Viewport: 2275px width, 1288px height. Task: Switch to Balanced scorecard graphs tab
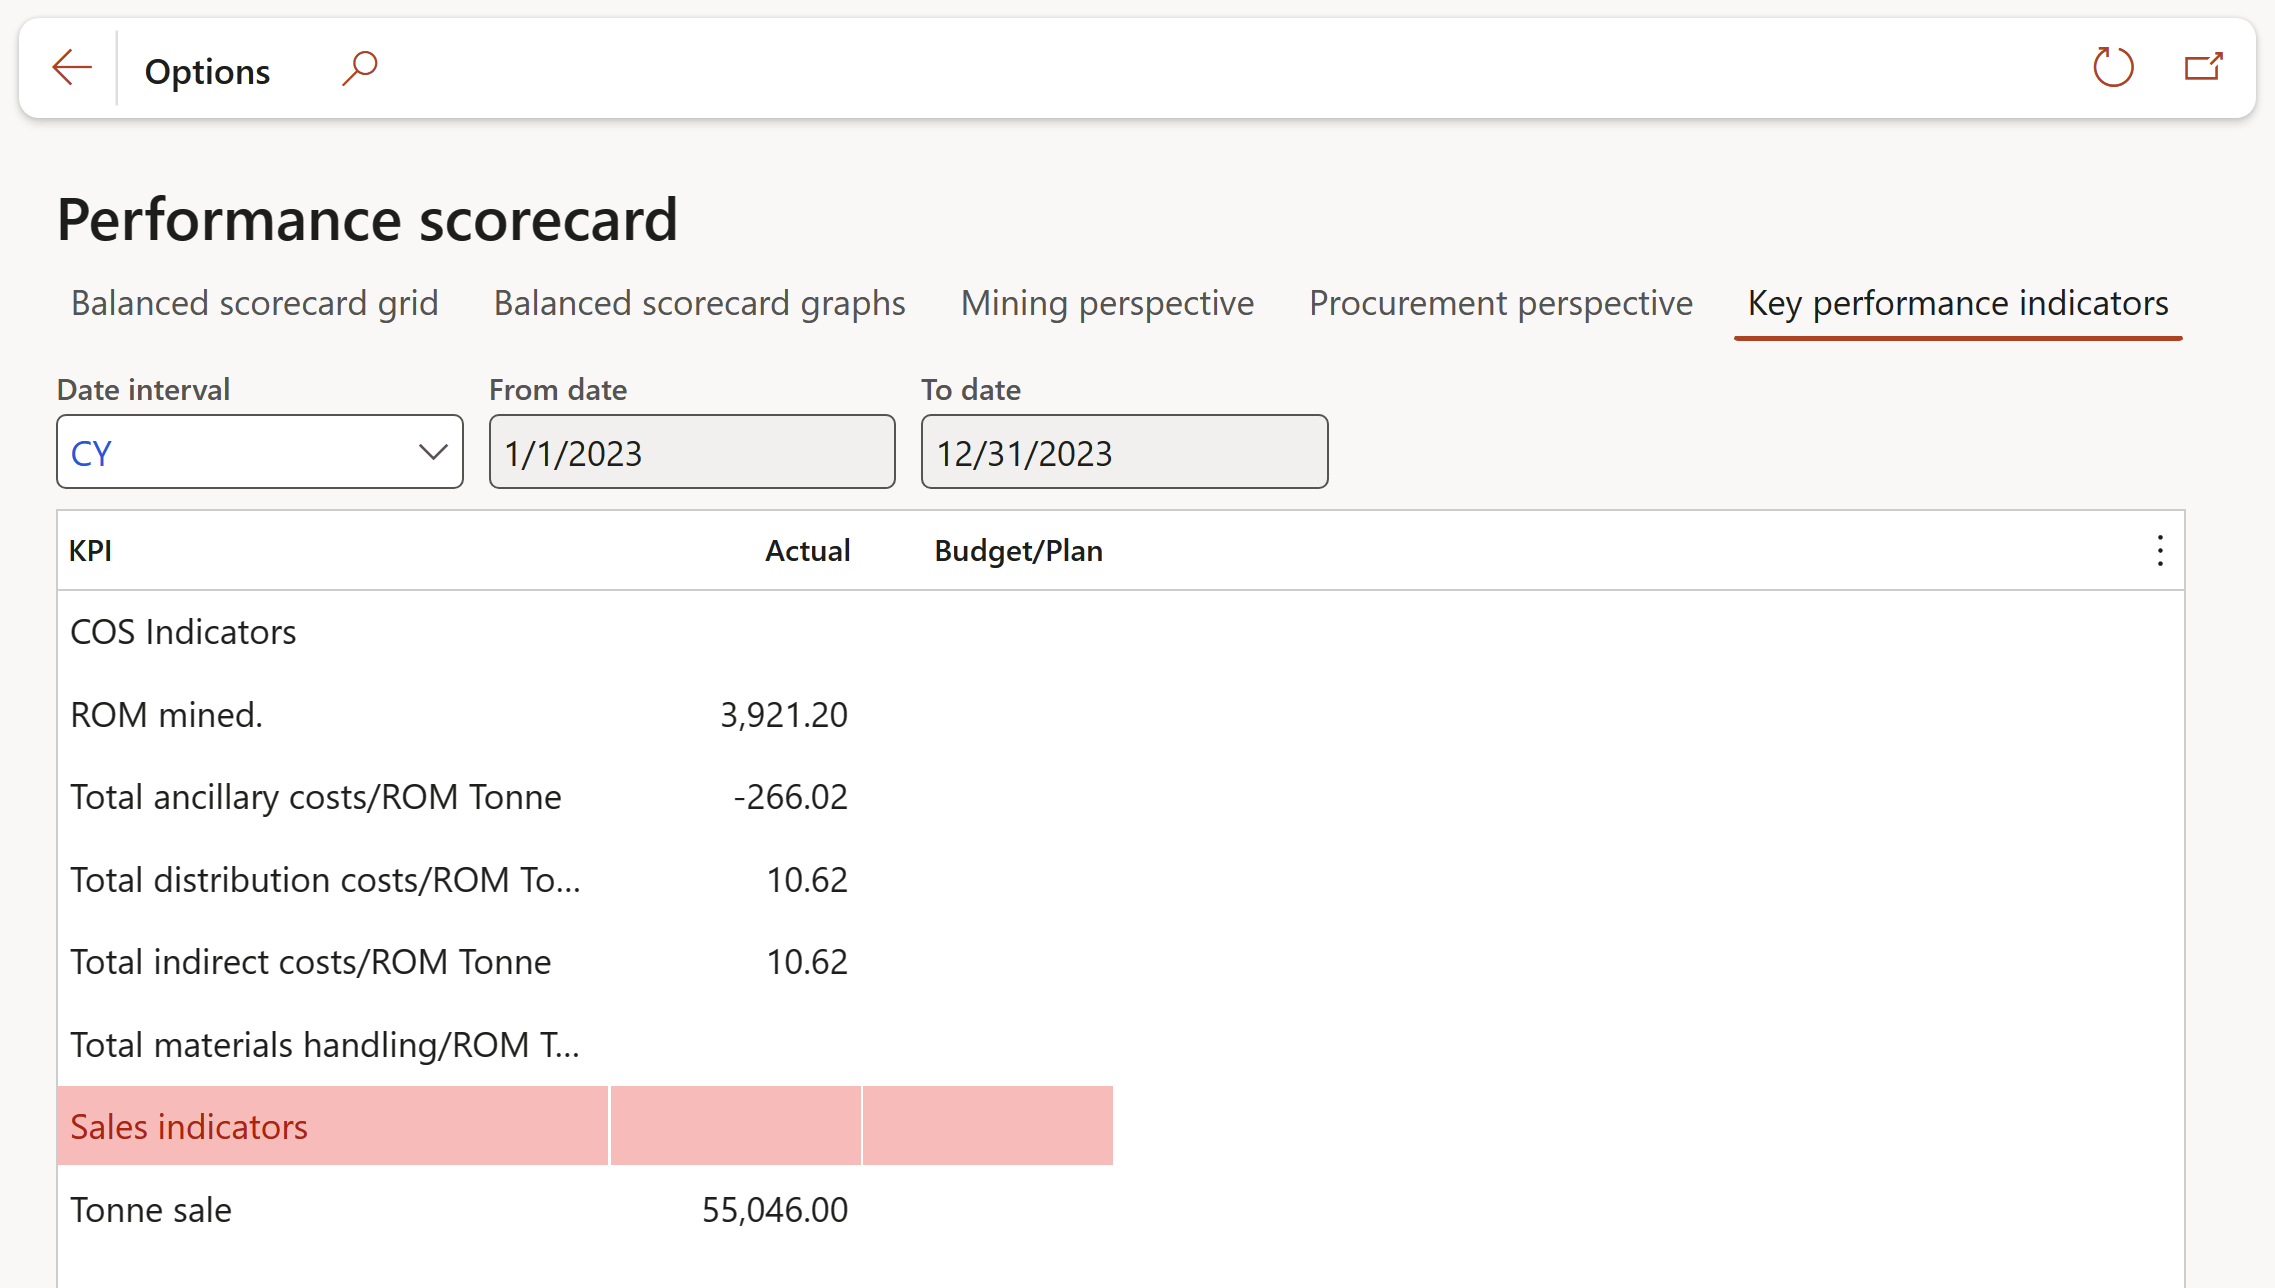pyautogui.click(x=699, y=303)
